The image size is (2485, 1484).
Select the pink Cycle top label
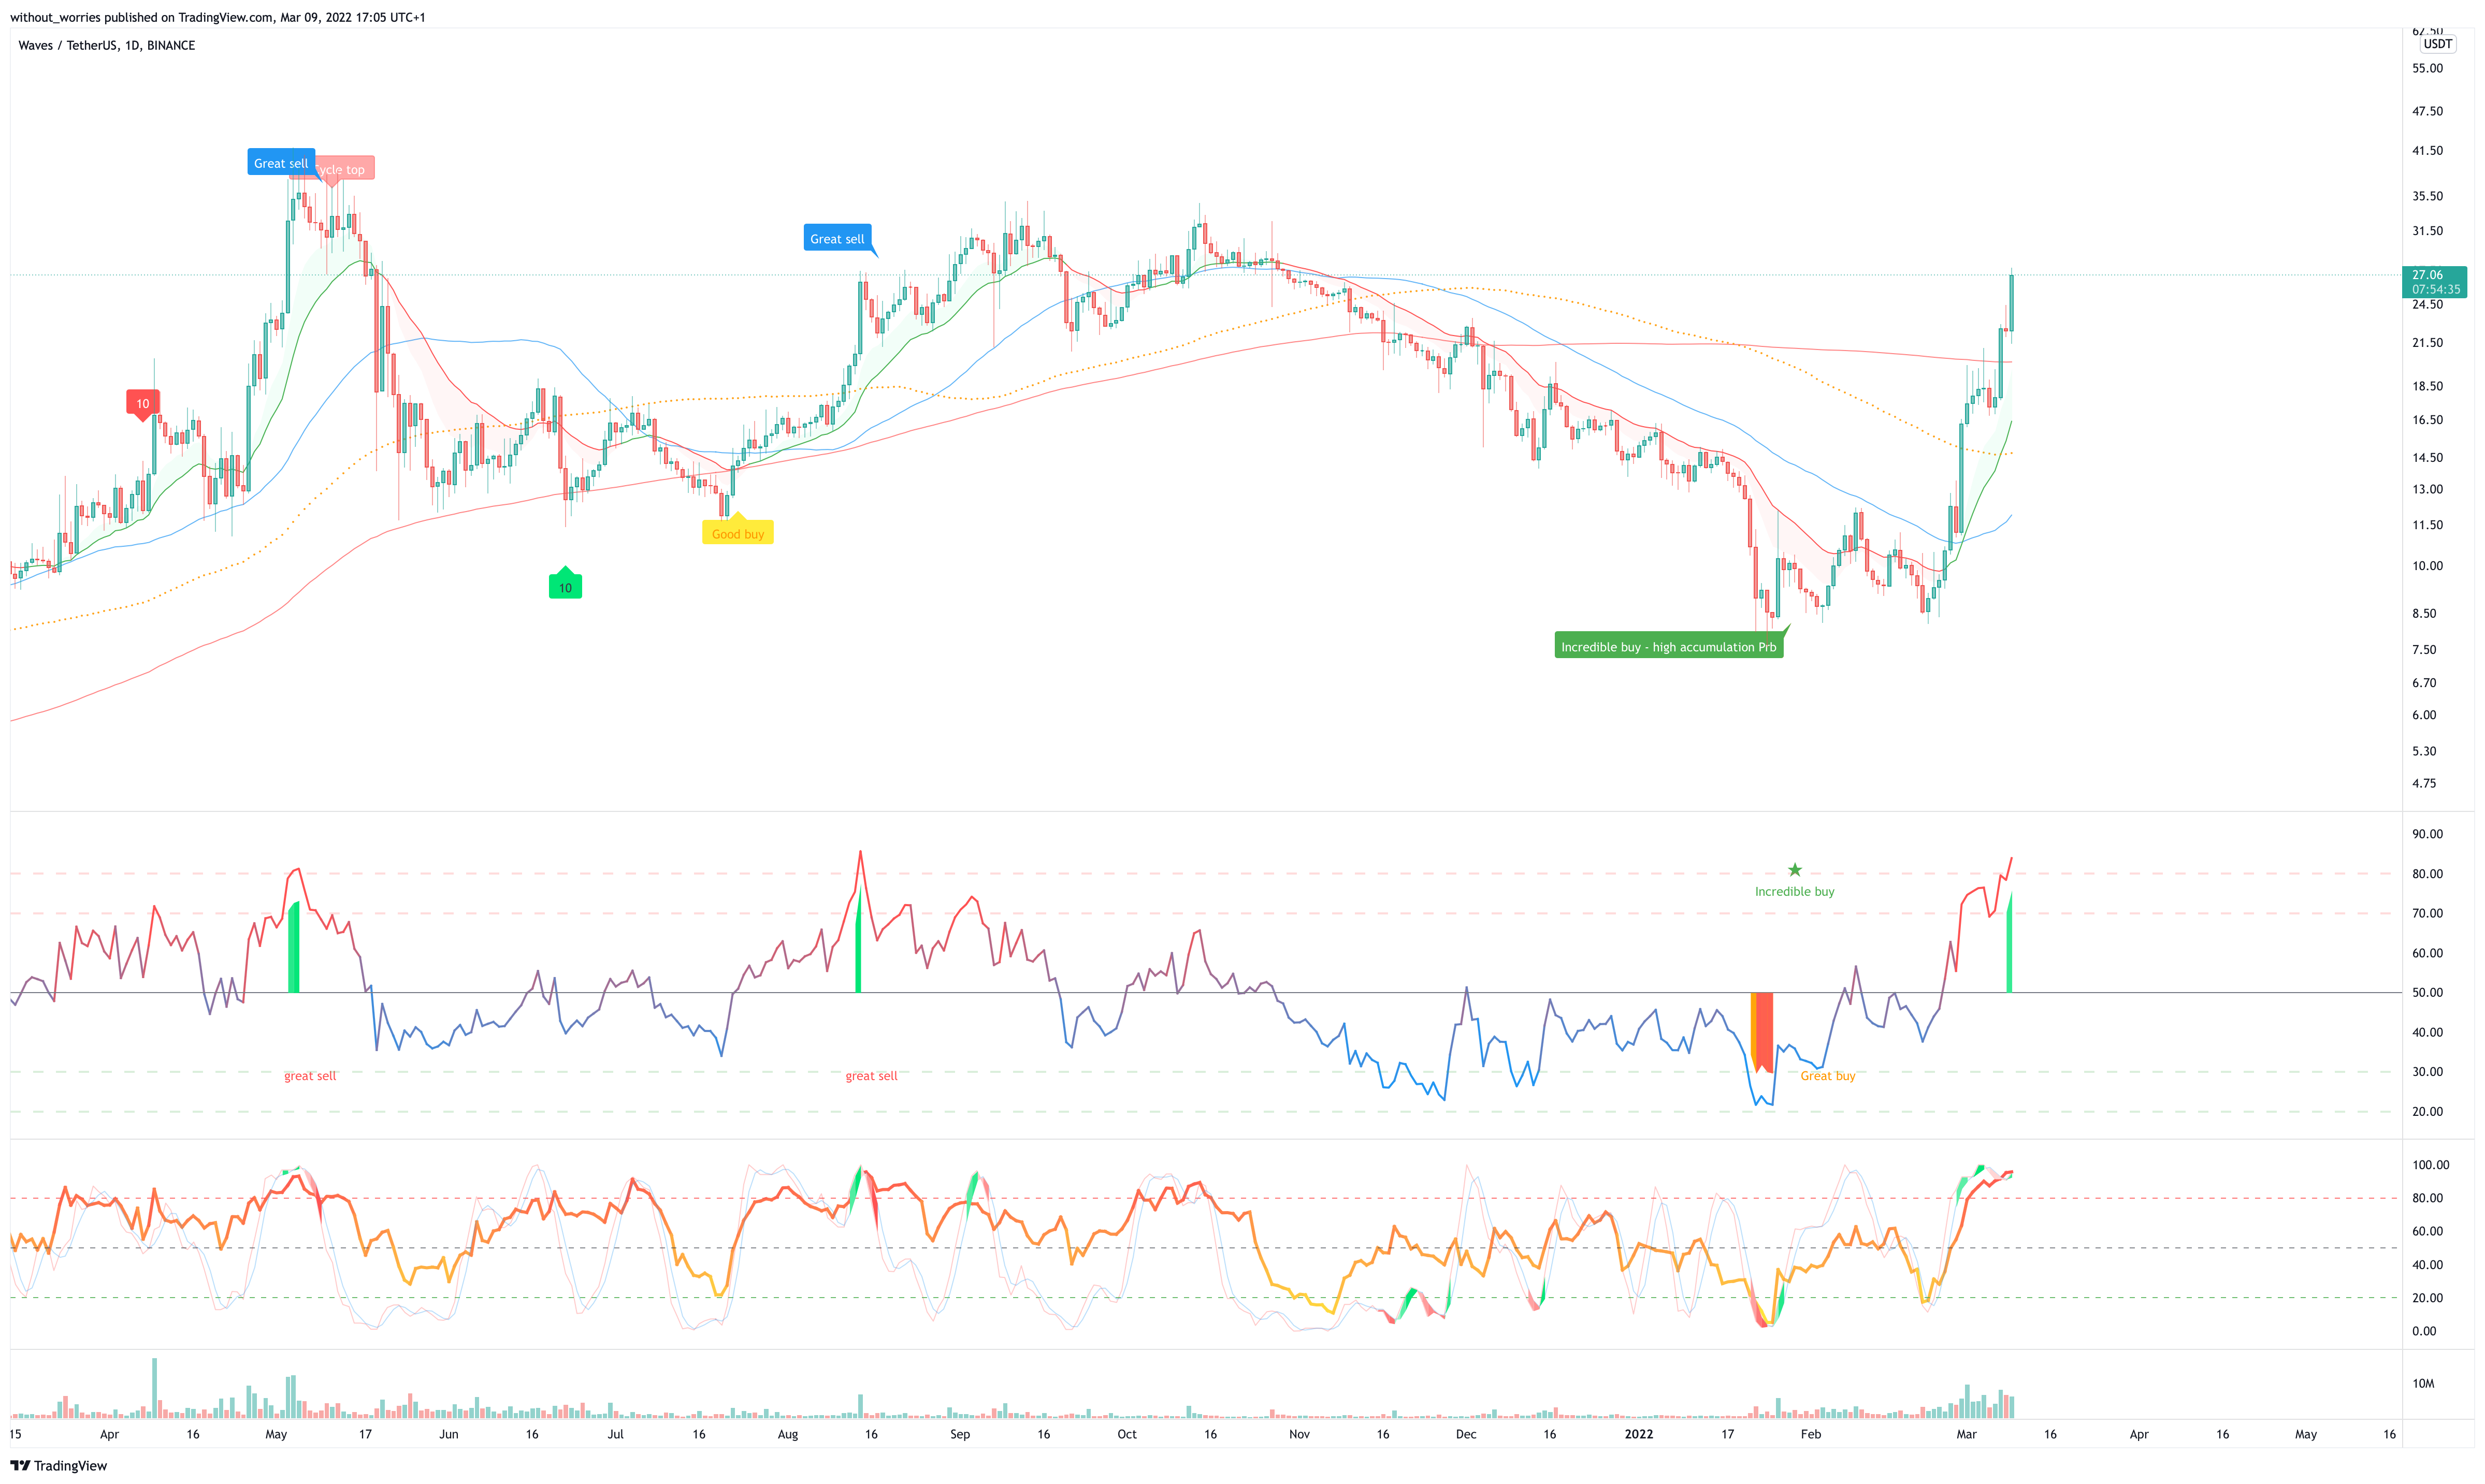(346, 169)
